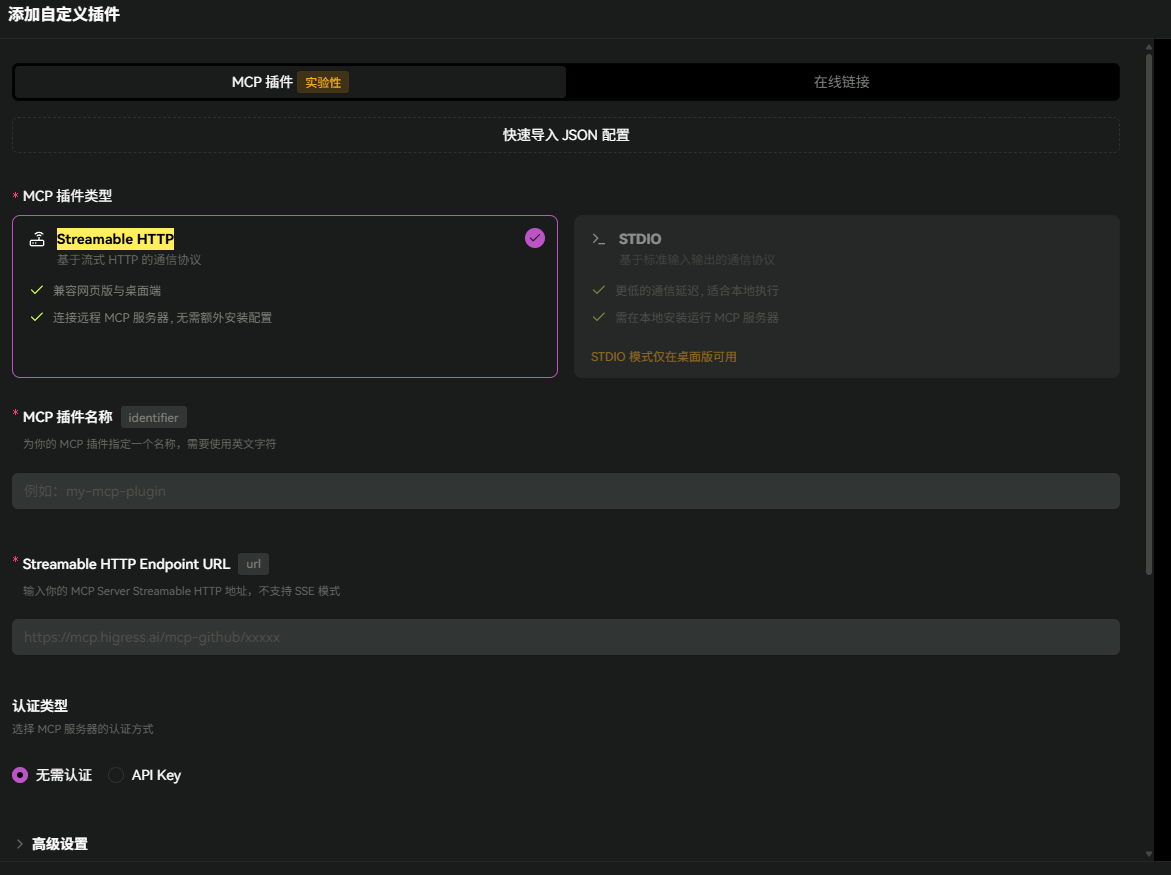The width and height of the screenshot is (1171, 875).
Task: Click the url tag beside Endpoint URL
Action: [x=253, y=564]
